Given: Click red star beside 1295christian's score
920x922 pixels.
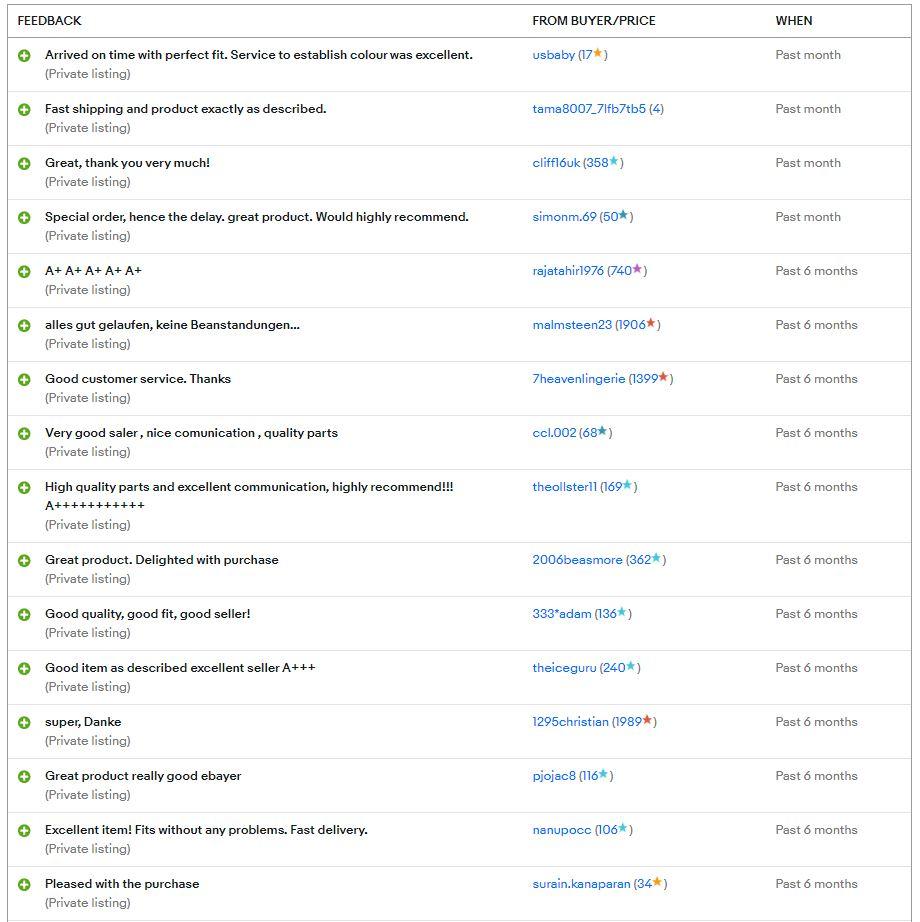Looking at the screenshot, I should point(647,721).
